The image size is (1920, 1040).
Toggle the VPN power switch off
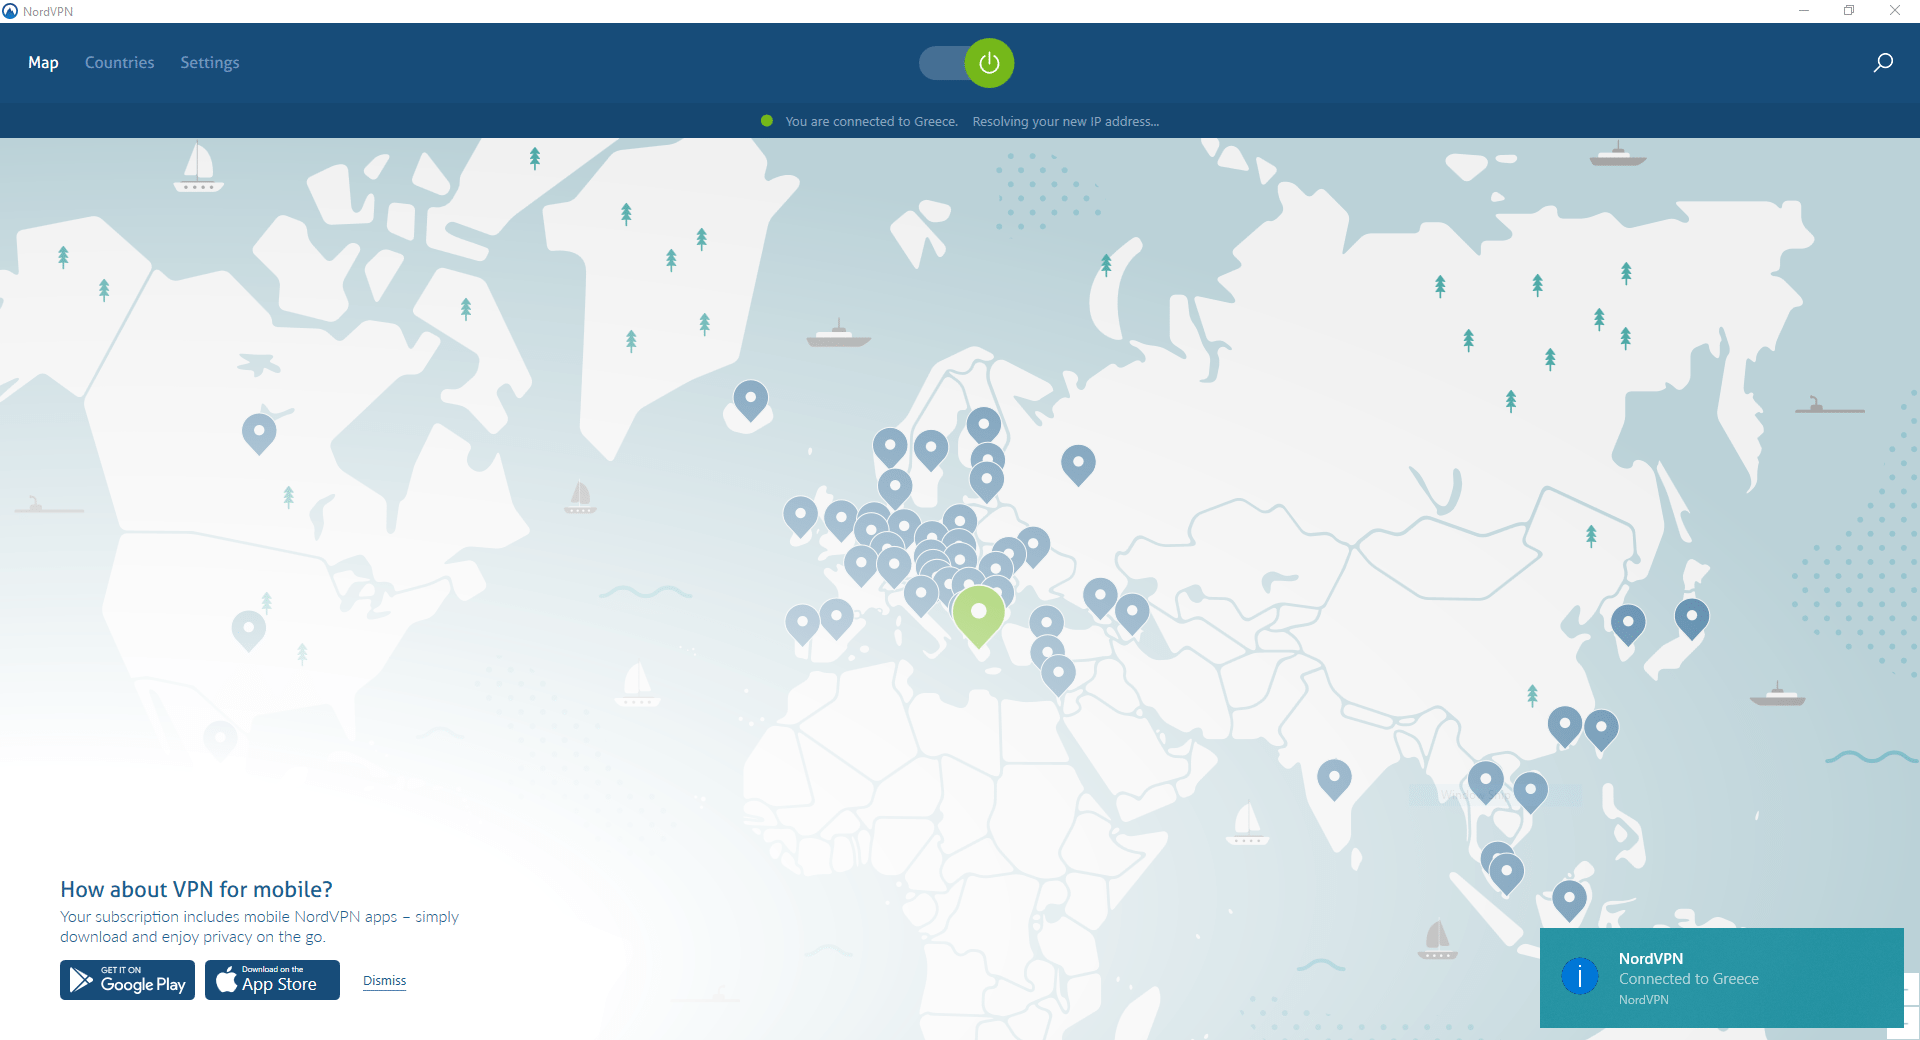coord(966,63)
